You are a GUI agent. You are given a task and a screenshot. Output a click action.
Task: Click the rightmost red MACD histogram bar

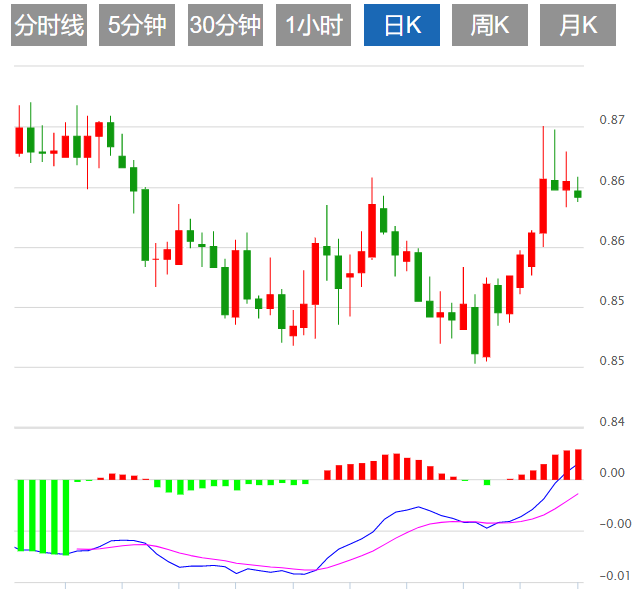pos(578,464)
